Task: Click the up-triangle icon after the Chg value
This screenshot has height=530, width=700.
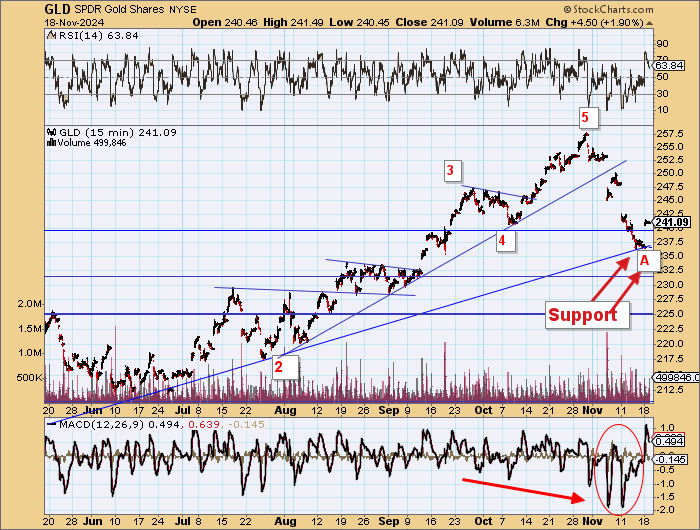Action: pos(649,23)
